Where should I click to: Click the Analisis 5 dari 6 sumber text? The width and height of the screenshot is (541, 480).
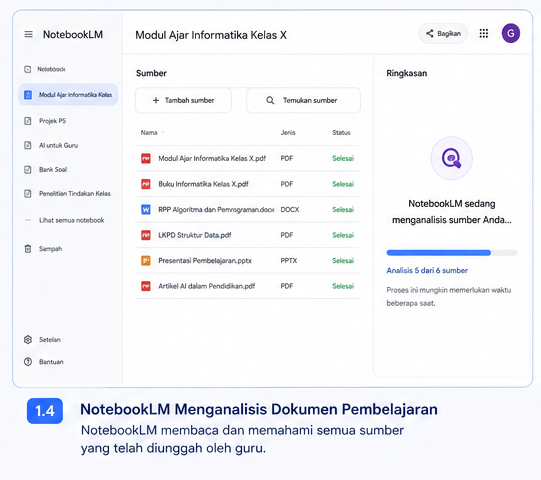pos(427,271)
